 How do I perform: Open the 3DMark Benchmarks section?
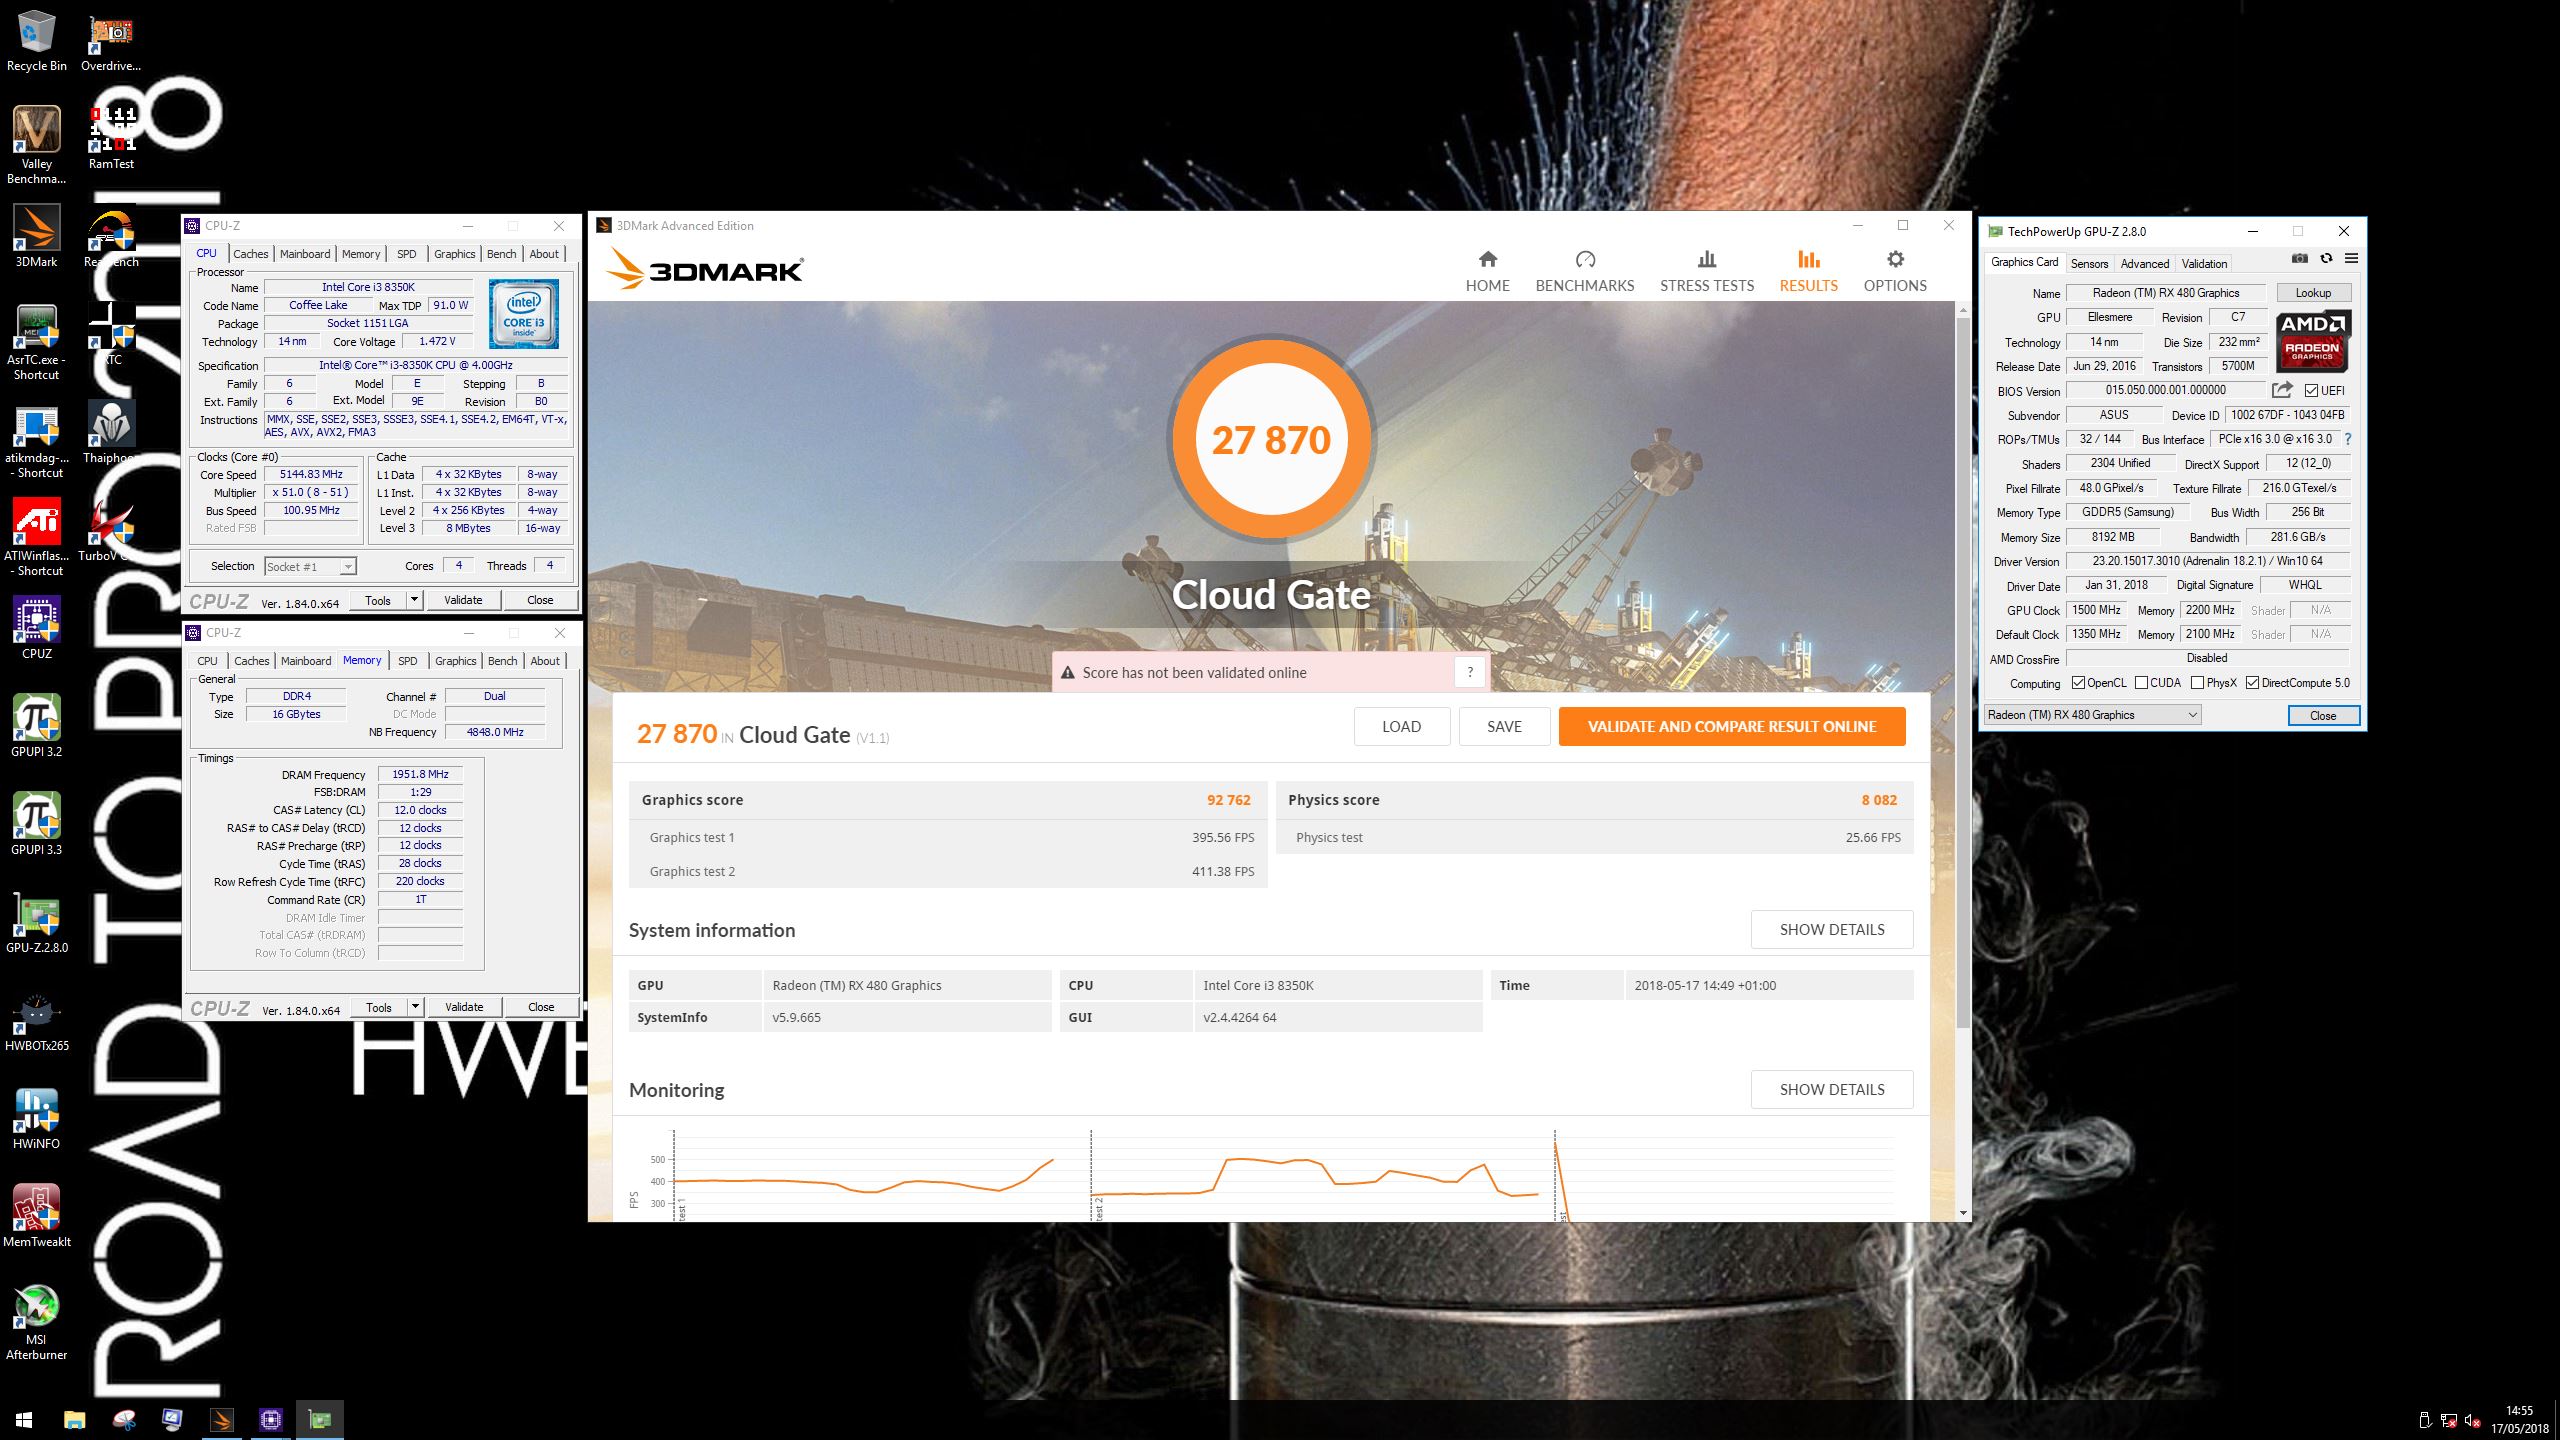tap(1585, 271)
